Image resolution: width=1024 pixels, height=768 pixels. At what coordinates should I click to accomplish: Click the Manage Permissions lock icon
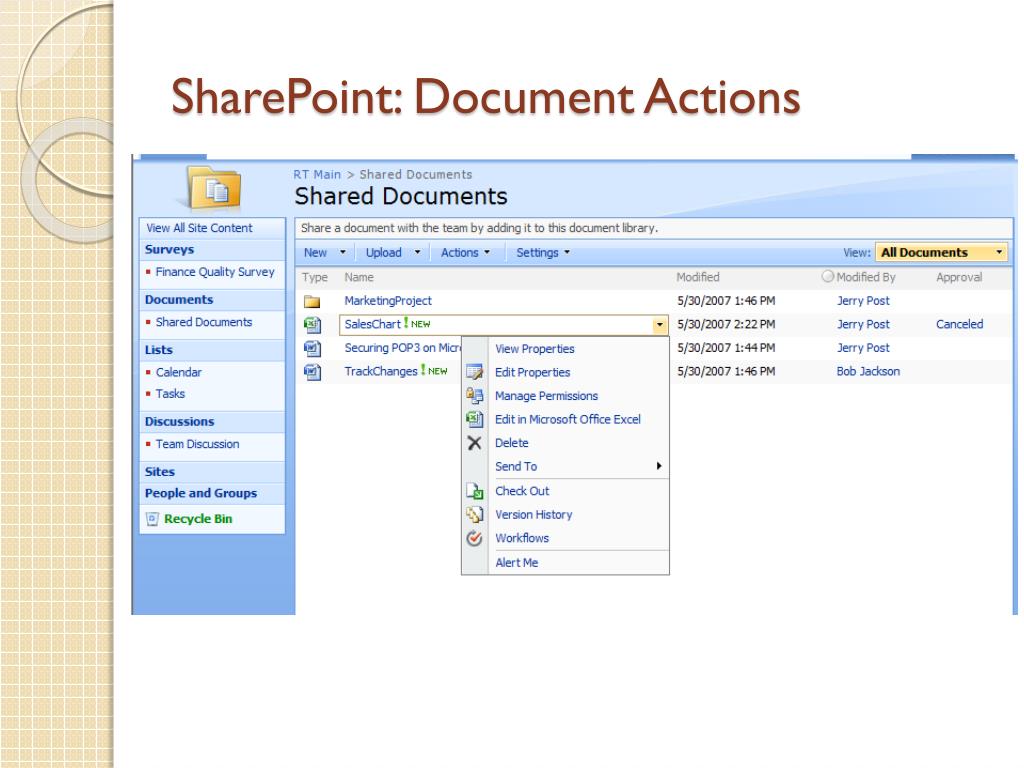tap(474, 396)
